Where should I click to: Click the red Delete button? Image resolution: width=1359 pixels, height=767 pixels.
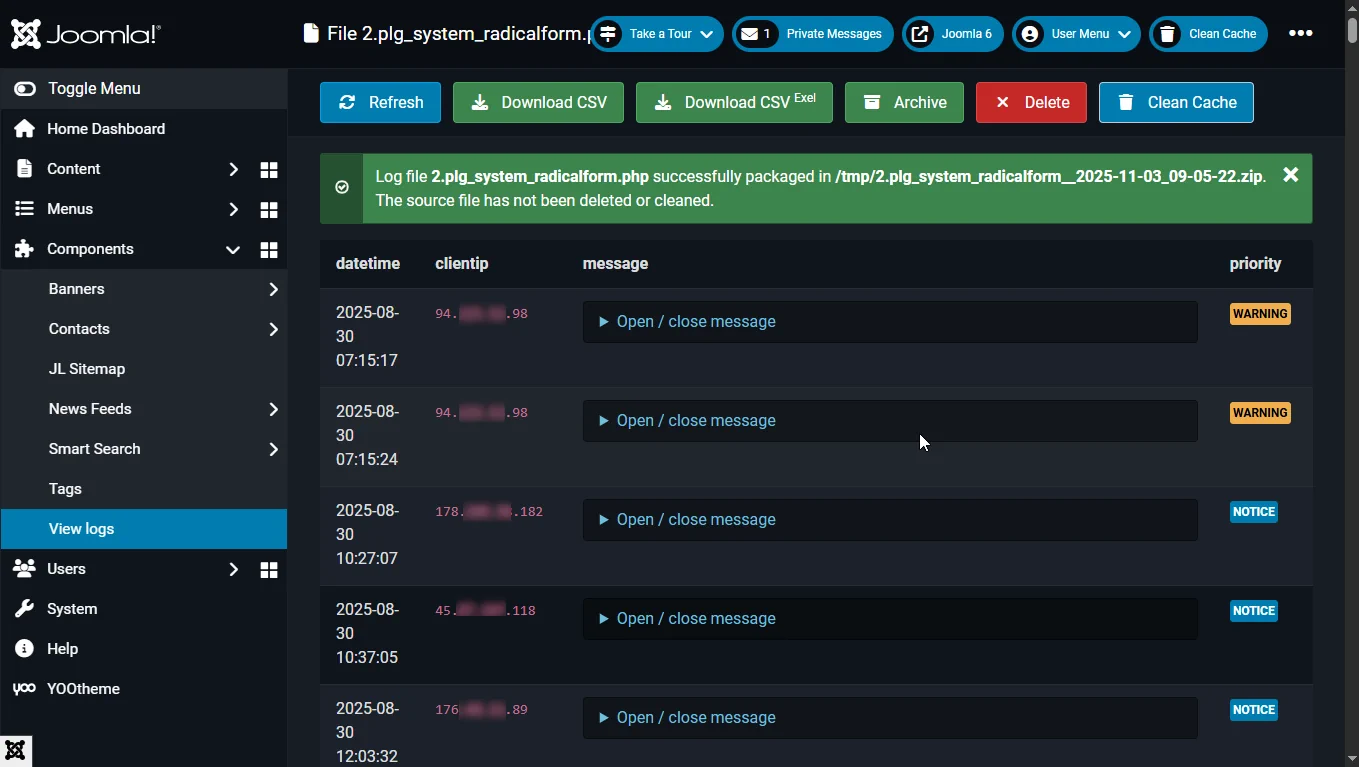point(1031,103)
